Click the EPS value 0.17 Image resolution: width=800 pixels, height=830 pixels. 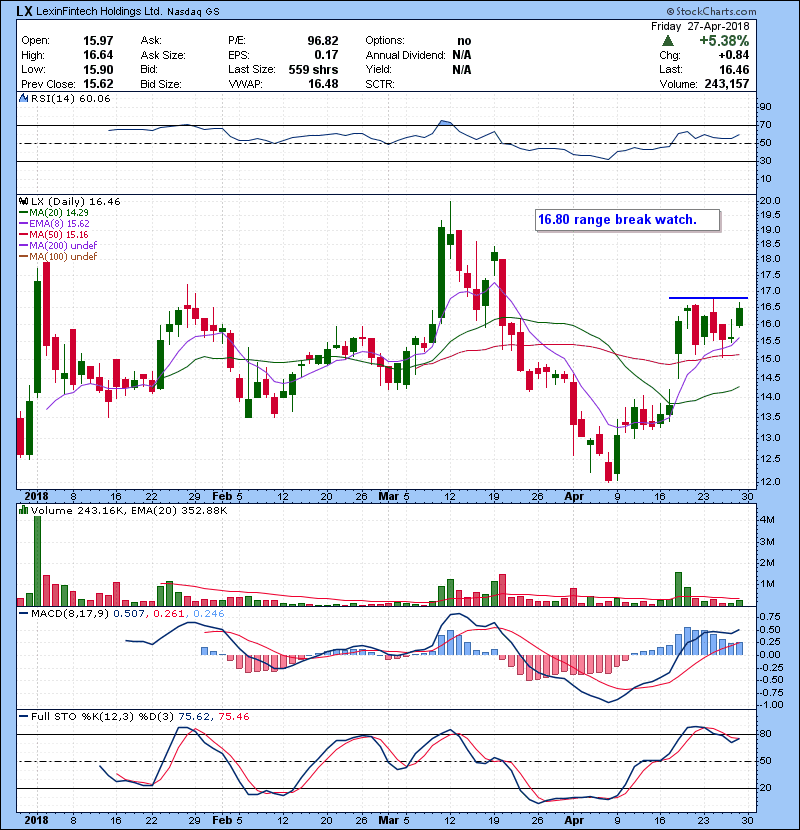coord(326,55)
